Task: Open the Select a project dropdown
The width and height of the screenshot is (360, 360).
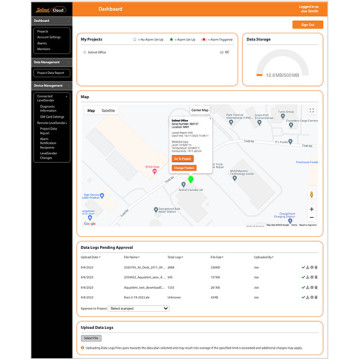Action: 138,309
